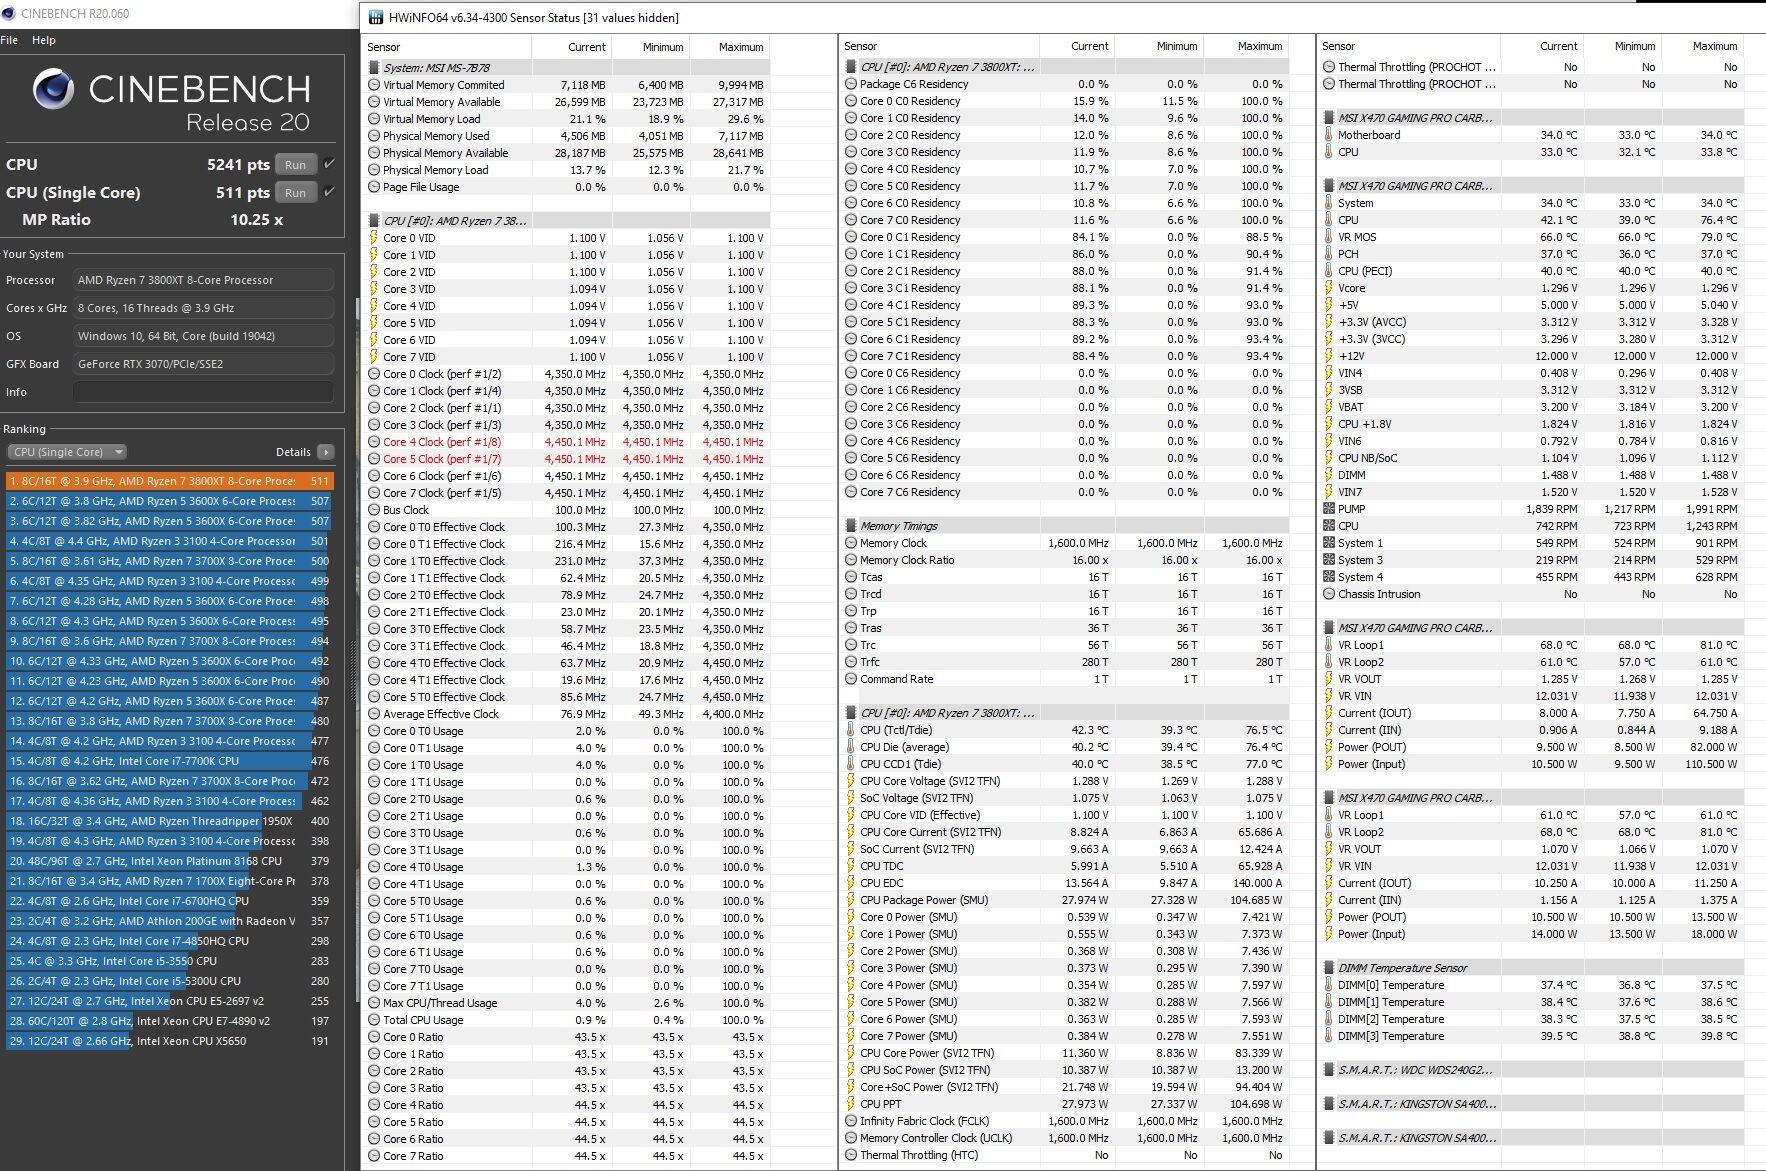Select the DIMM[3] Temperature row
Viewport: 1766px width, 1171px height.
click(x=1531, y=1036)
